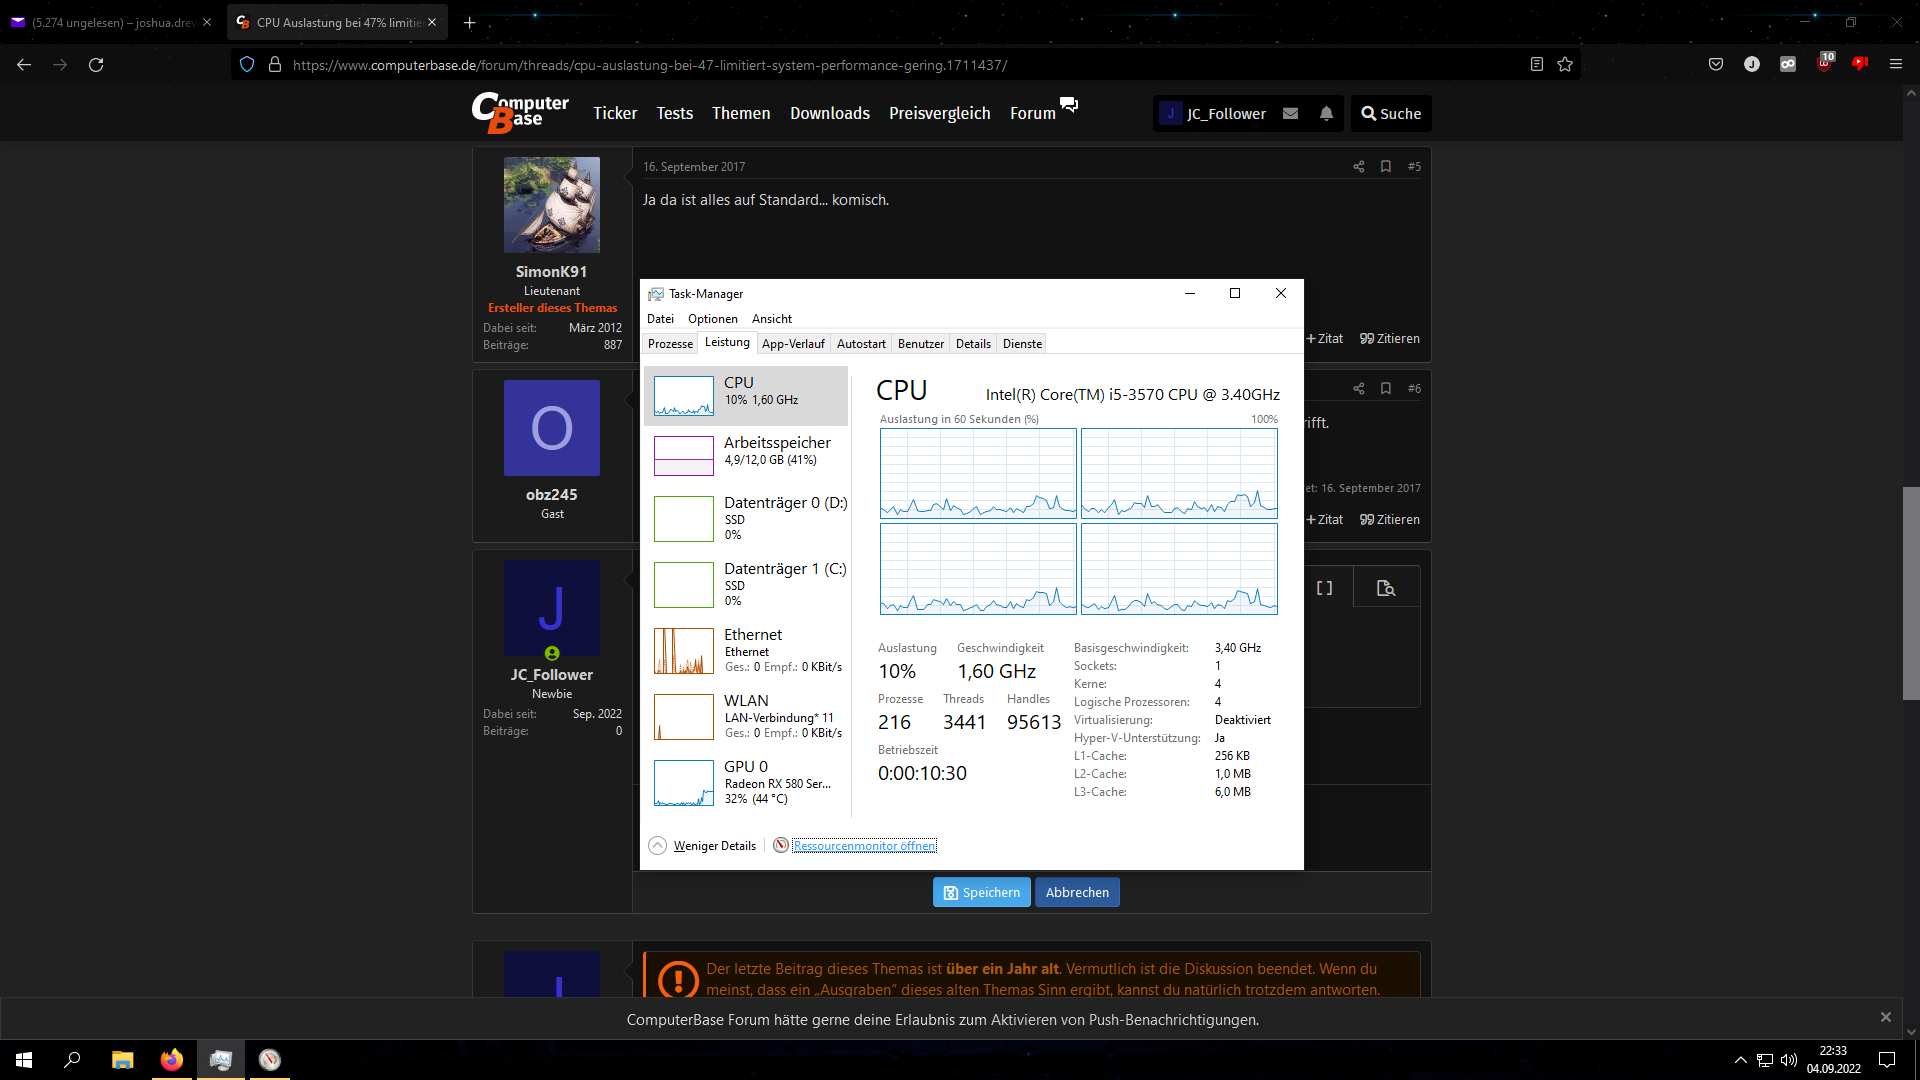Open the Firefox hamburger menu
This screenshot has width=1920, height=1080.
1895,65
